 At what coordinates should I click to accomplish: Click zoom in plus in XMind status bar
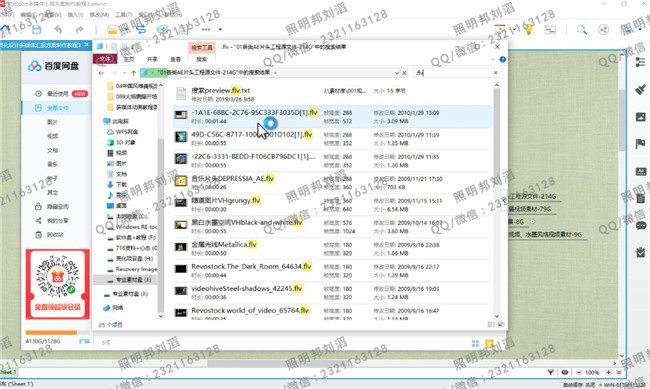tap(609, 372)
